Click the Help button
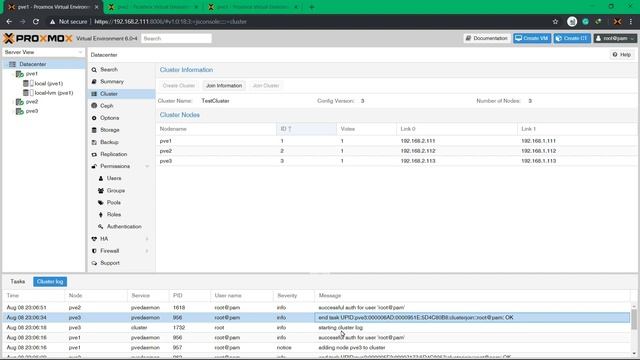The height and width of the screenshot is (360, 640). pyautogui.click(x=622, y=55)
